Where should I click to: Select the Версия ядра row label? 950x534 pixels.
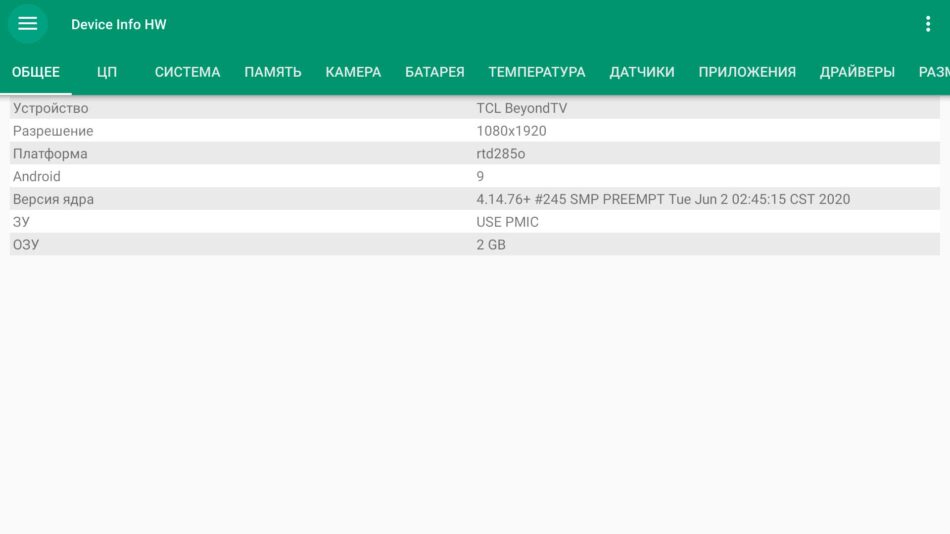(x=53, y=199)
